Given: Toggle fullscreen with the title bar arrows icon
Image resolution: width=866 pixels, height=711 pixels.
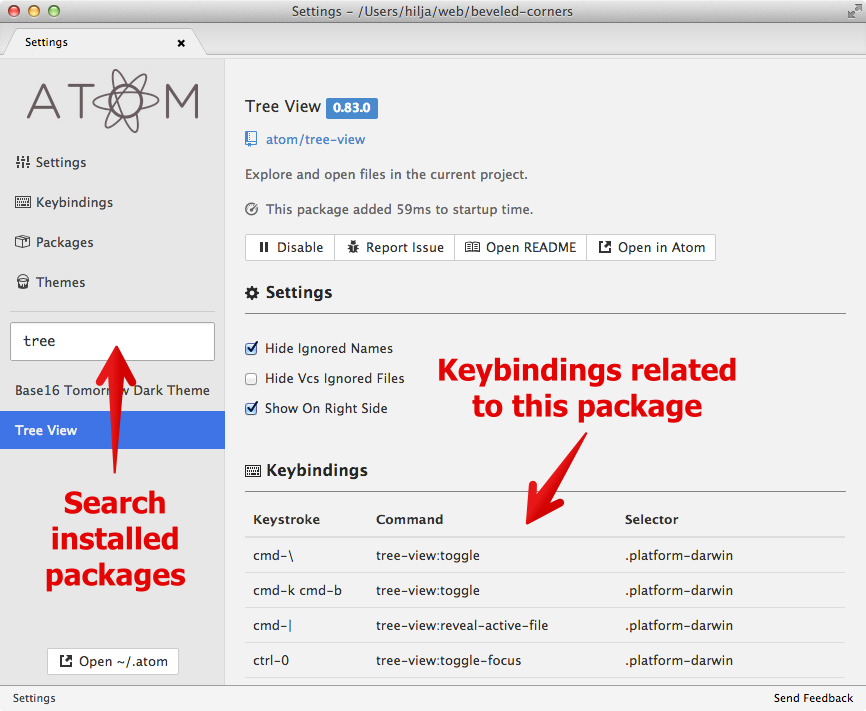Looking at the screenshot, I should 854,11.
